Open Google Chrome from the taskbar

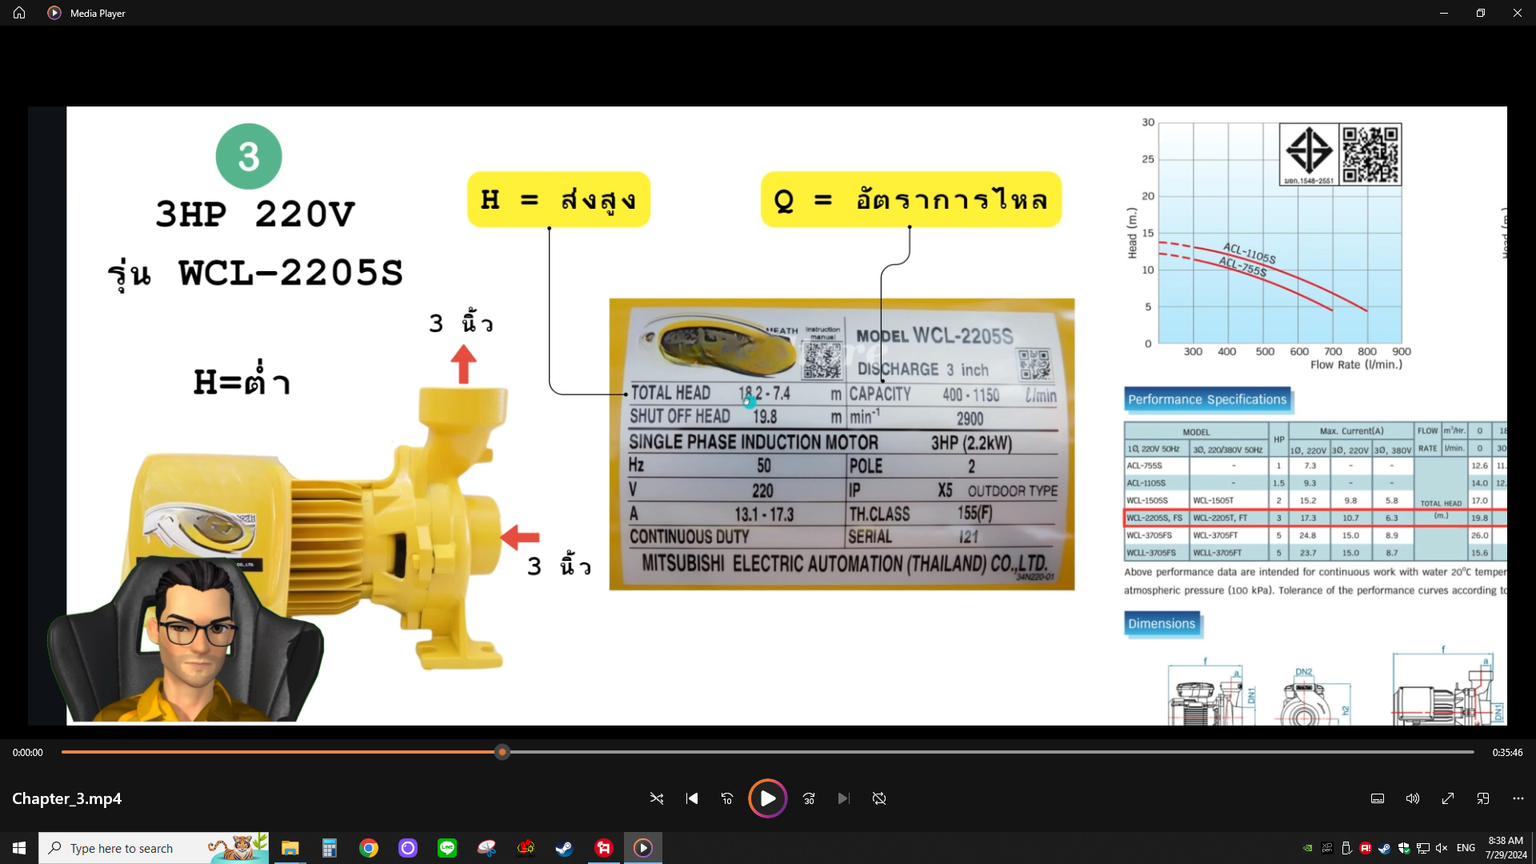click(x=369, y=848)
